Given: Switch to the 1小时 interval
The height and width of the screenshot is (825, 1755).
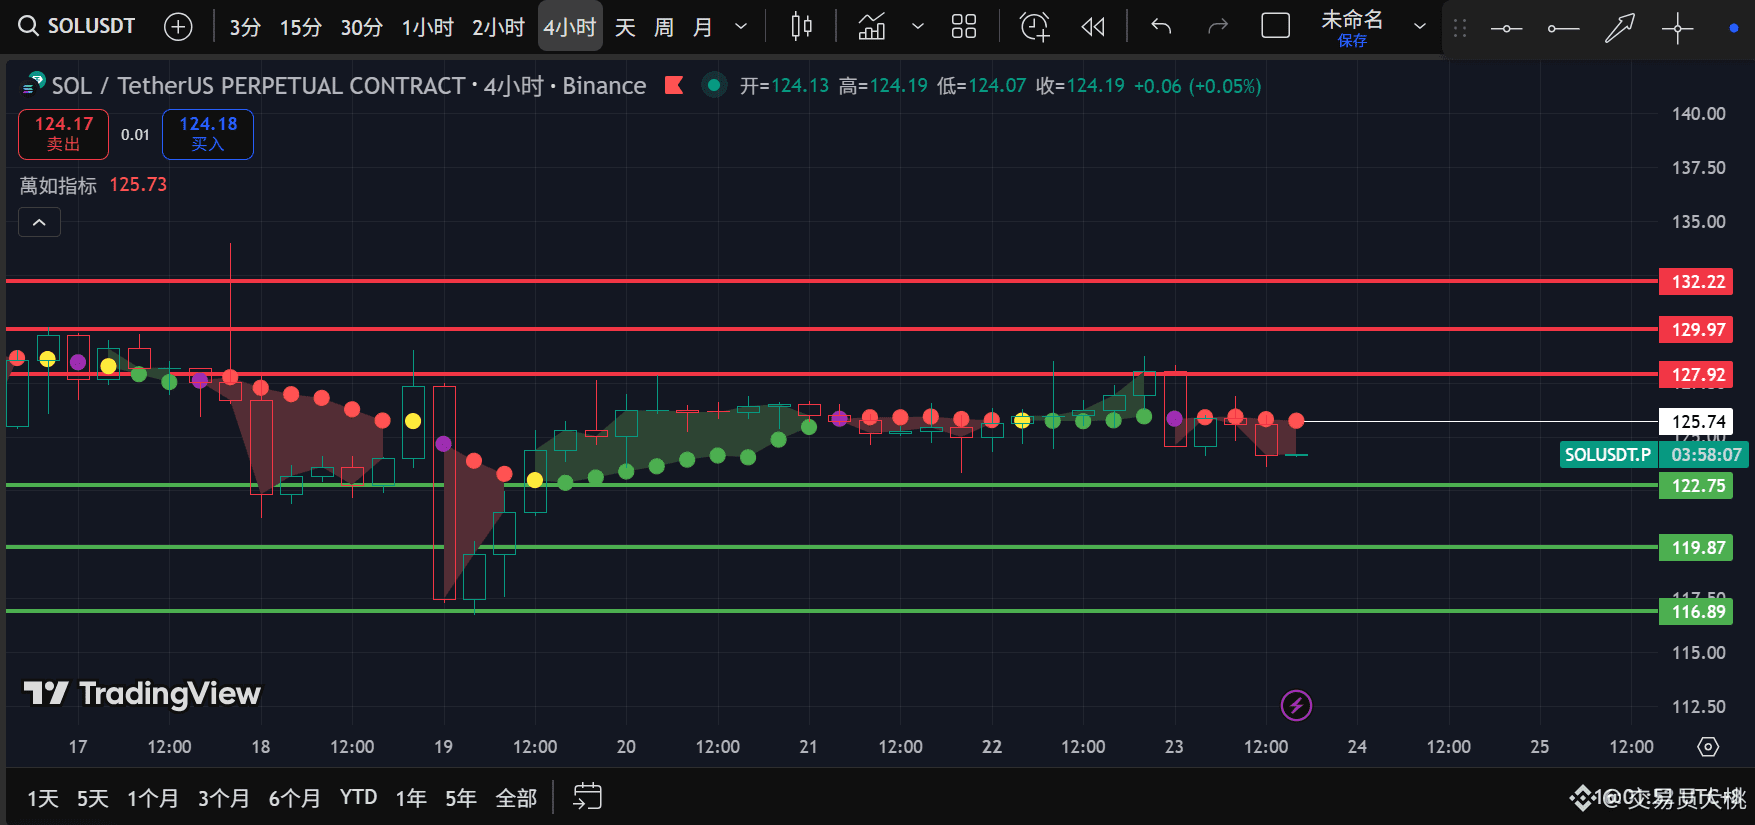Looking at the screenshot, I should click(427, 27).
